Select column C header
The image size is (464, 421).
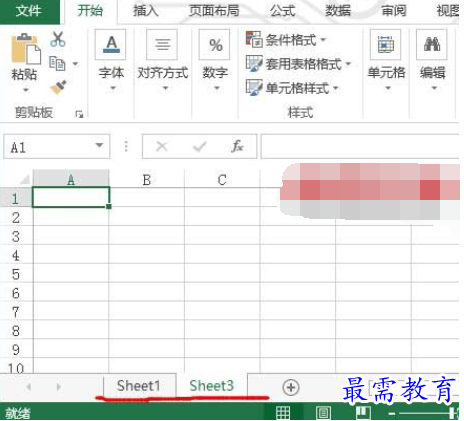222,179
